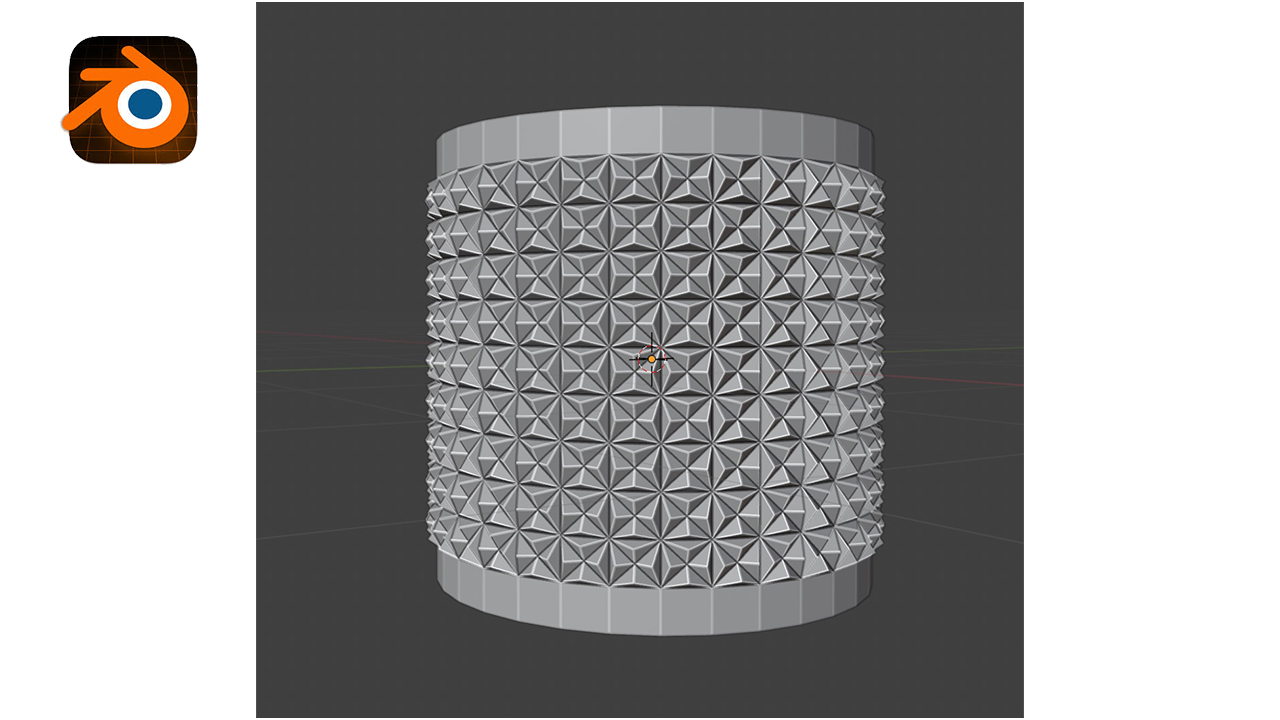Click the blue center of the Blender logo
Viewport: 1280px width, 720px height.
coord(146,104)
